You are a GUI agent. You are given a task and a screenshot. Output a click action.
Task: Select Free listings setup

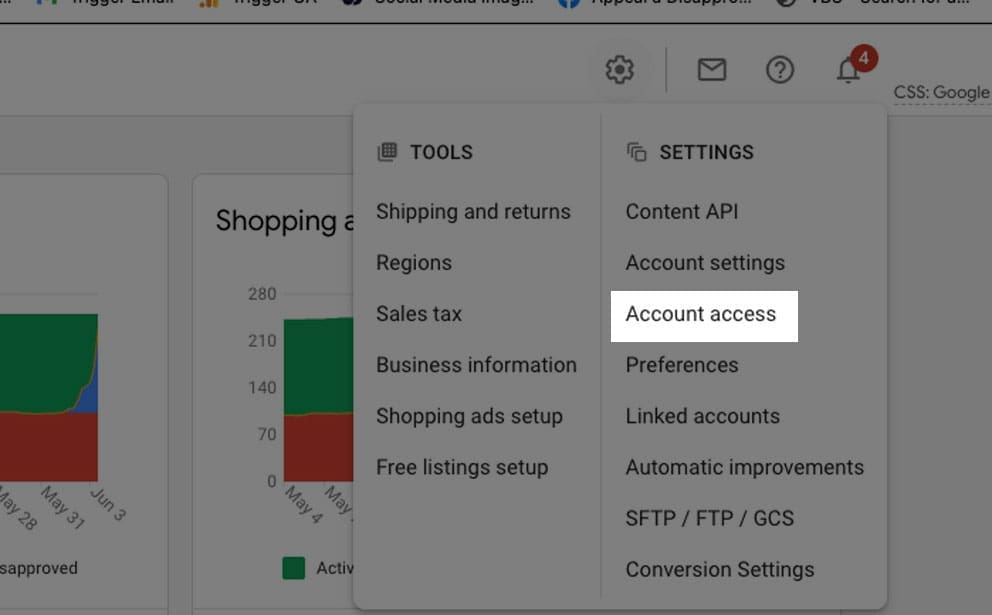tap(462, 467)
